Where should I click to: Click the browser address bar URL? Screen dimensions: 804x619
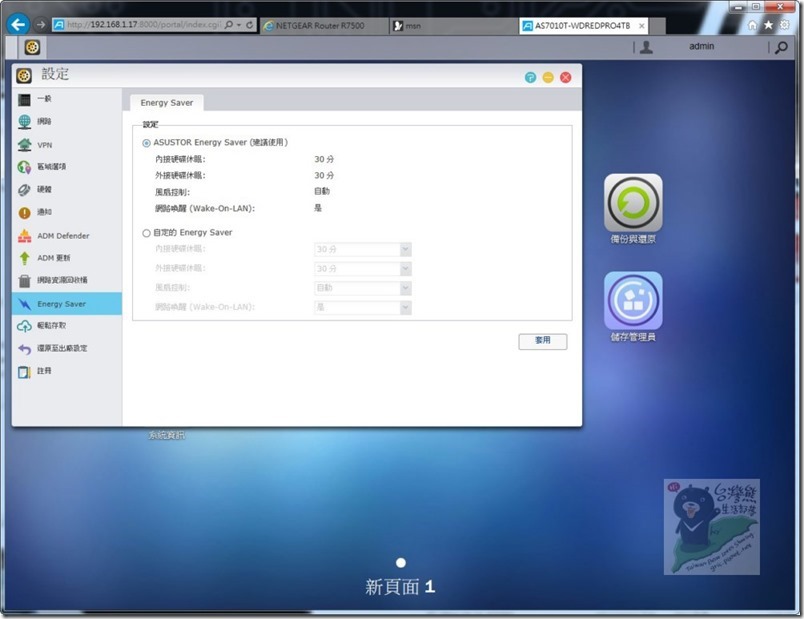144,25
